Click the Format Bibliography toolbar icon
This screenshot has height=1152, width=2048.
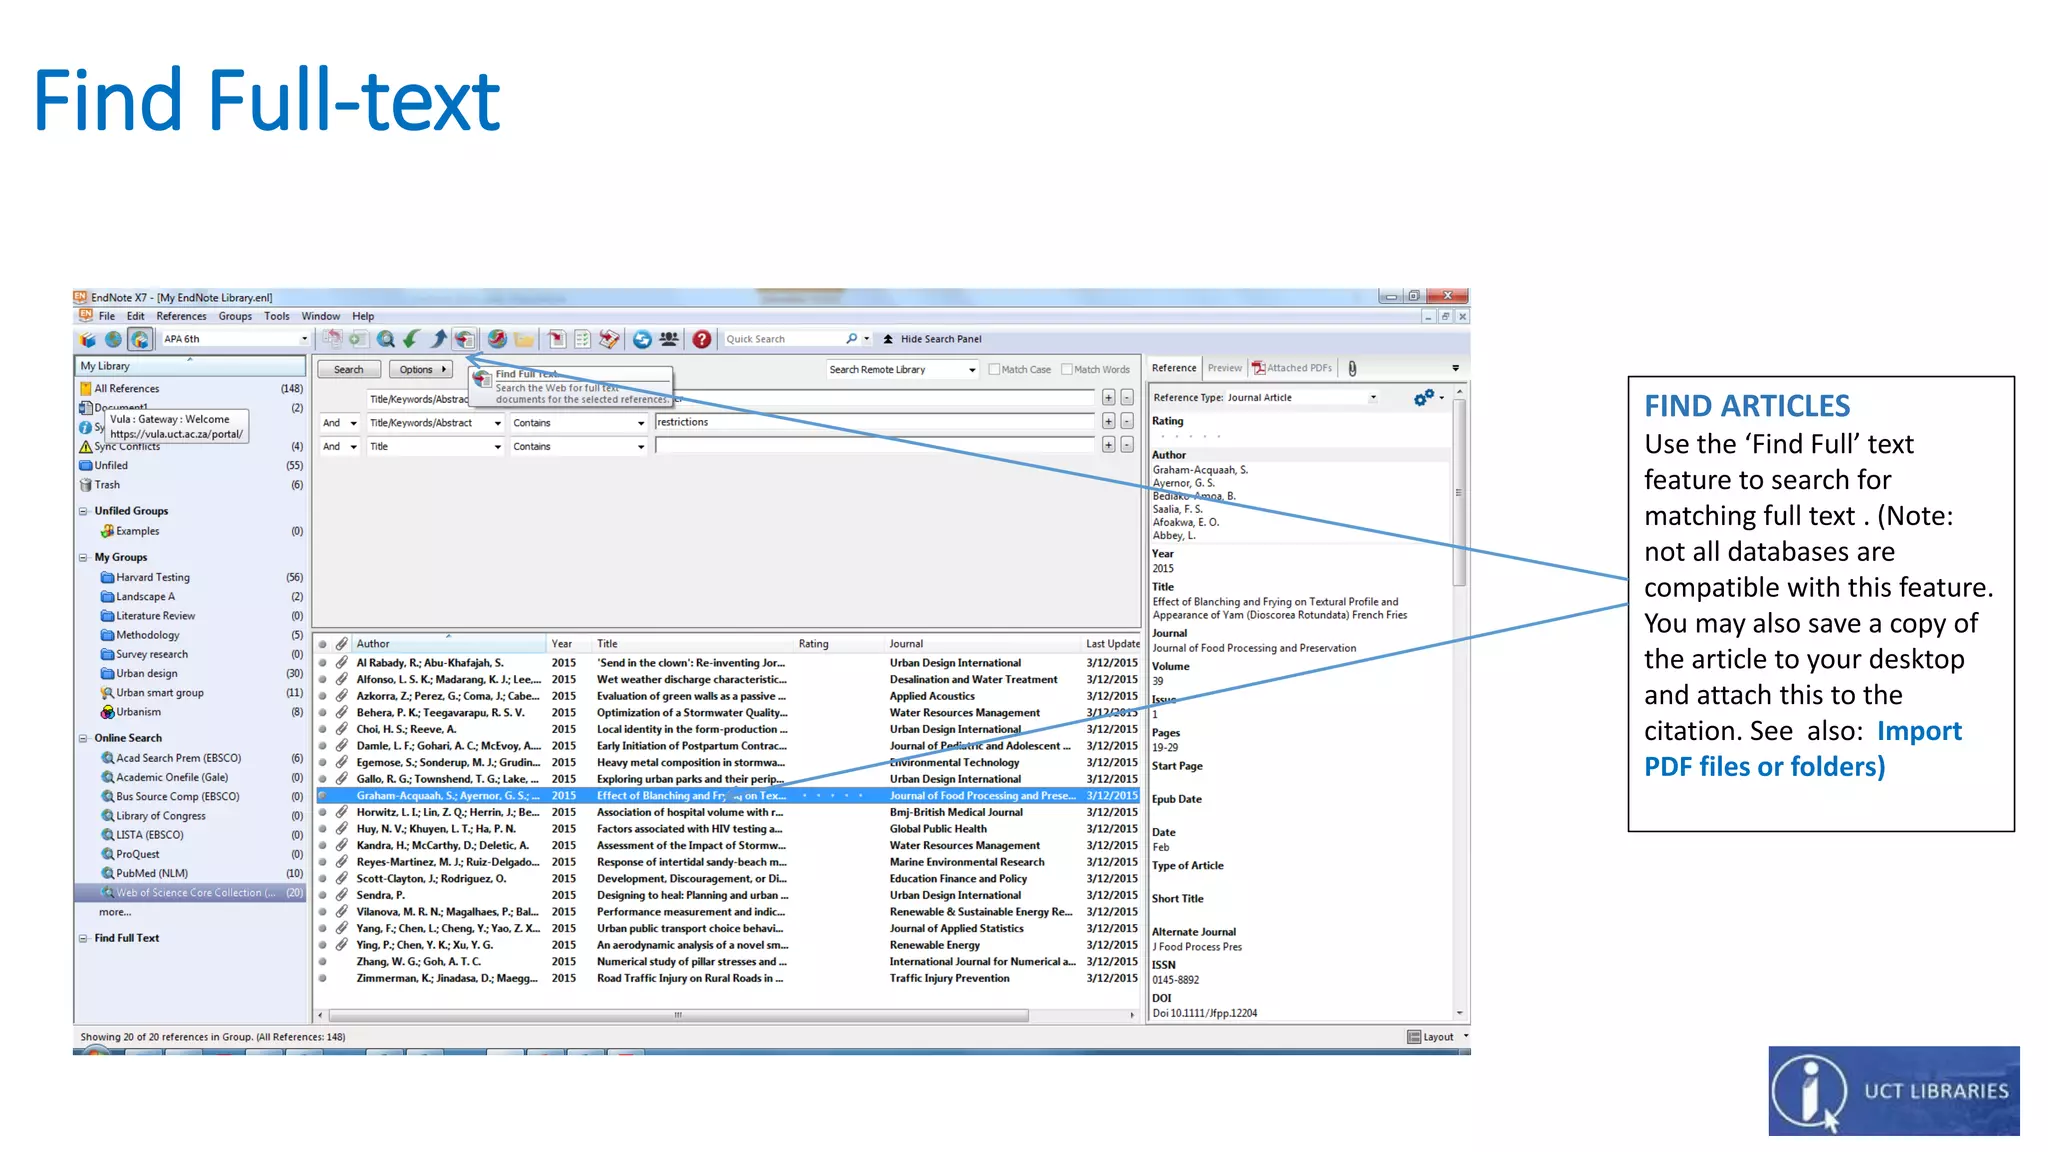[583, 339]
